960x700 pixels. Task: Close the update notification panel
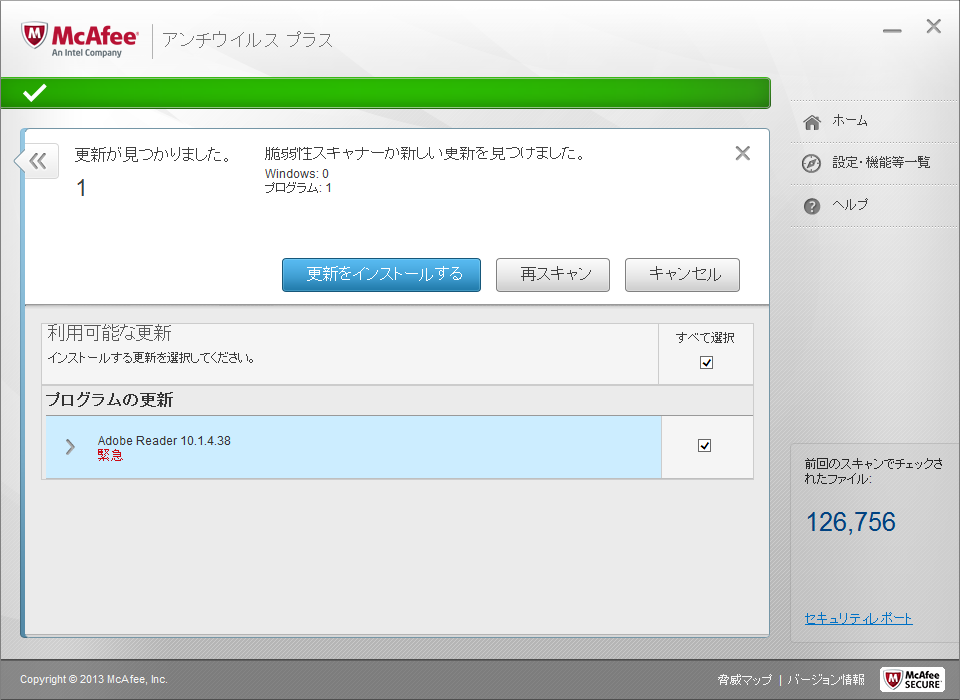(743, 153)
